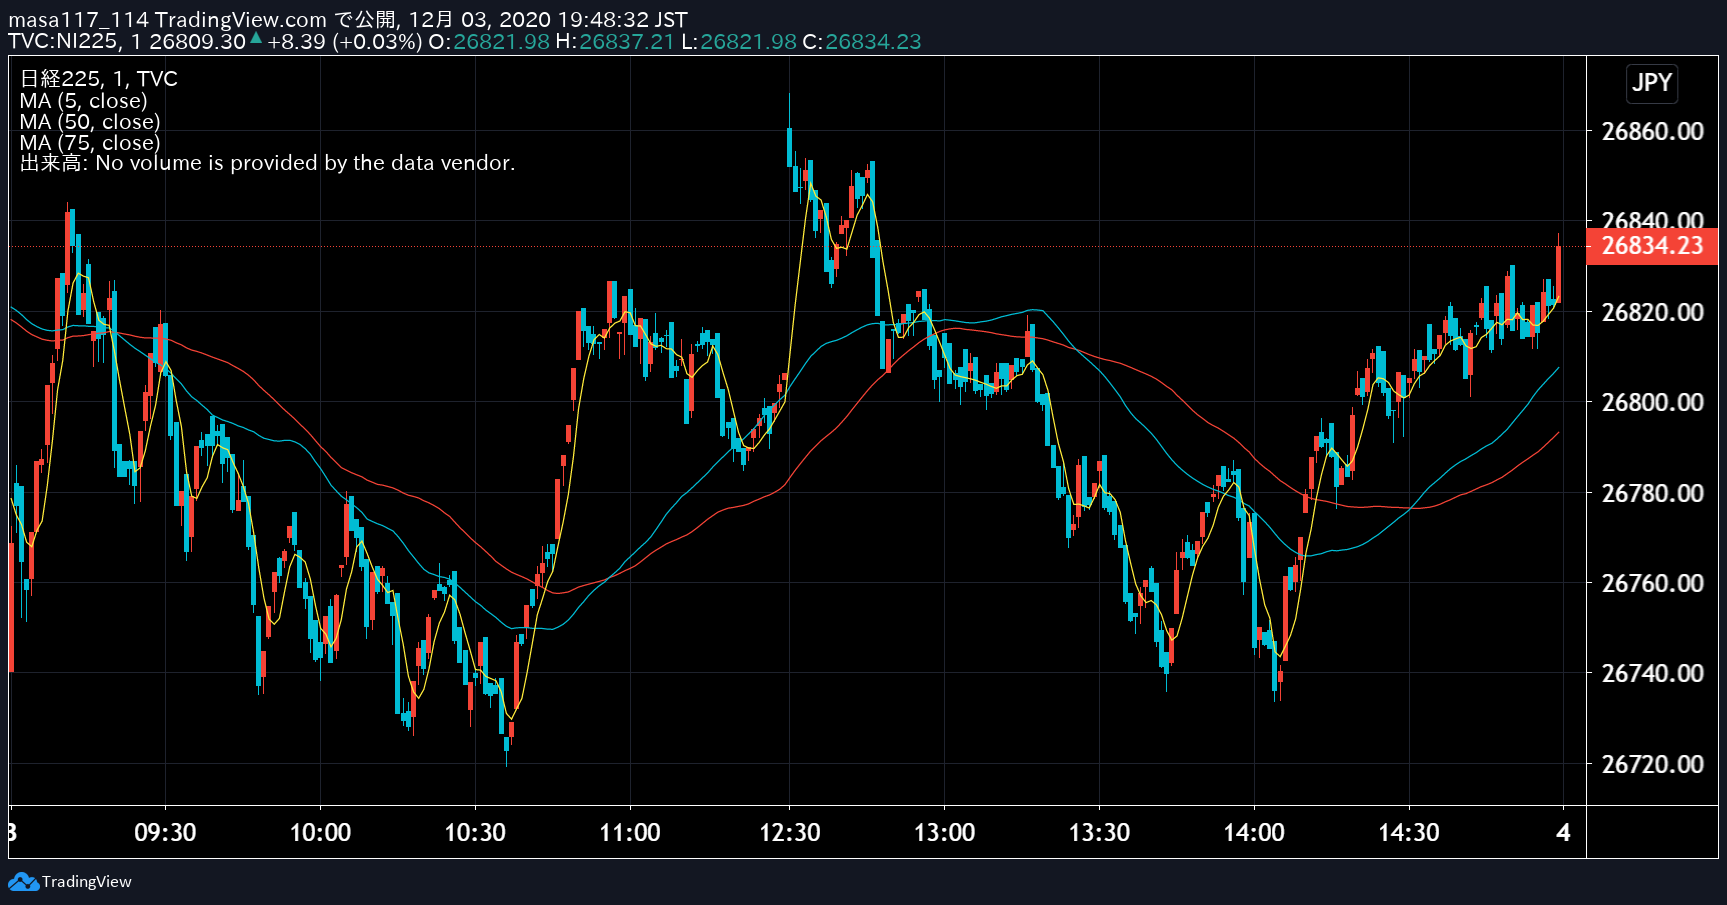This screenshot has width=1727, height=905.
Task: Click the 日経225, 1, TVC symbol title
Action: click(98, 79)
